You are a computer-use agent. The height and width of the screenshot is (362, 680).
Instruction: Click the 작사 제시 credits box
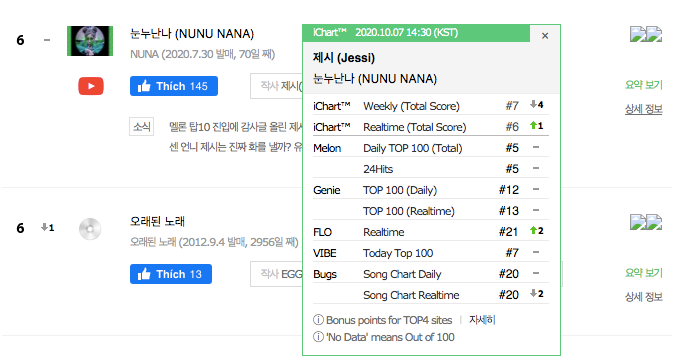(x=276, y=86)
